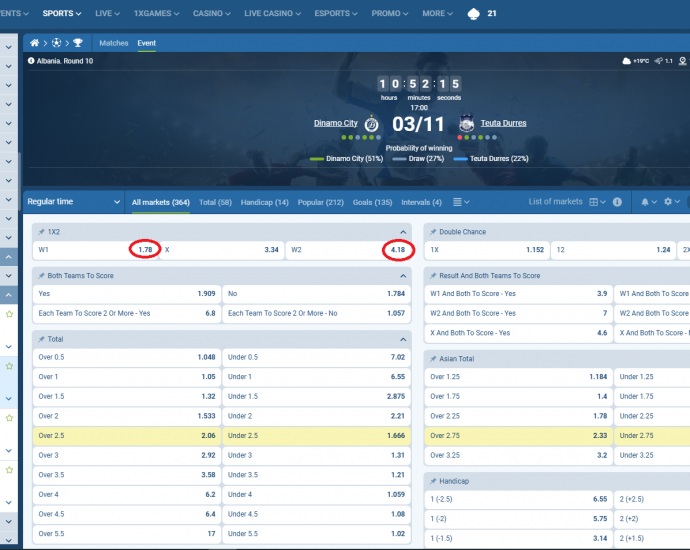
Task: Click the first star favorite icon in sidebar
Action: [9, 314]
